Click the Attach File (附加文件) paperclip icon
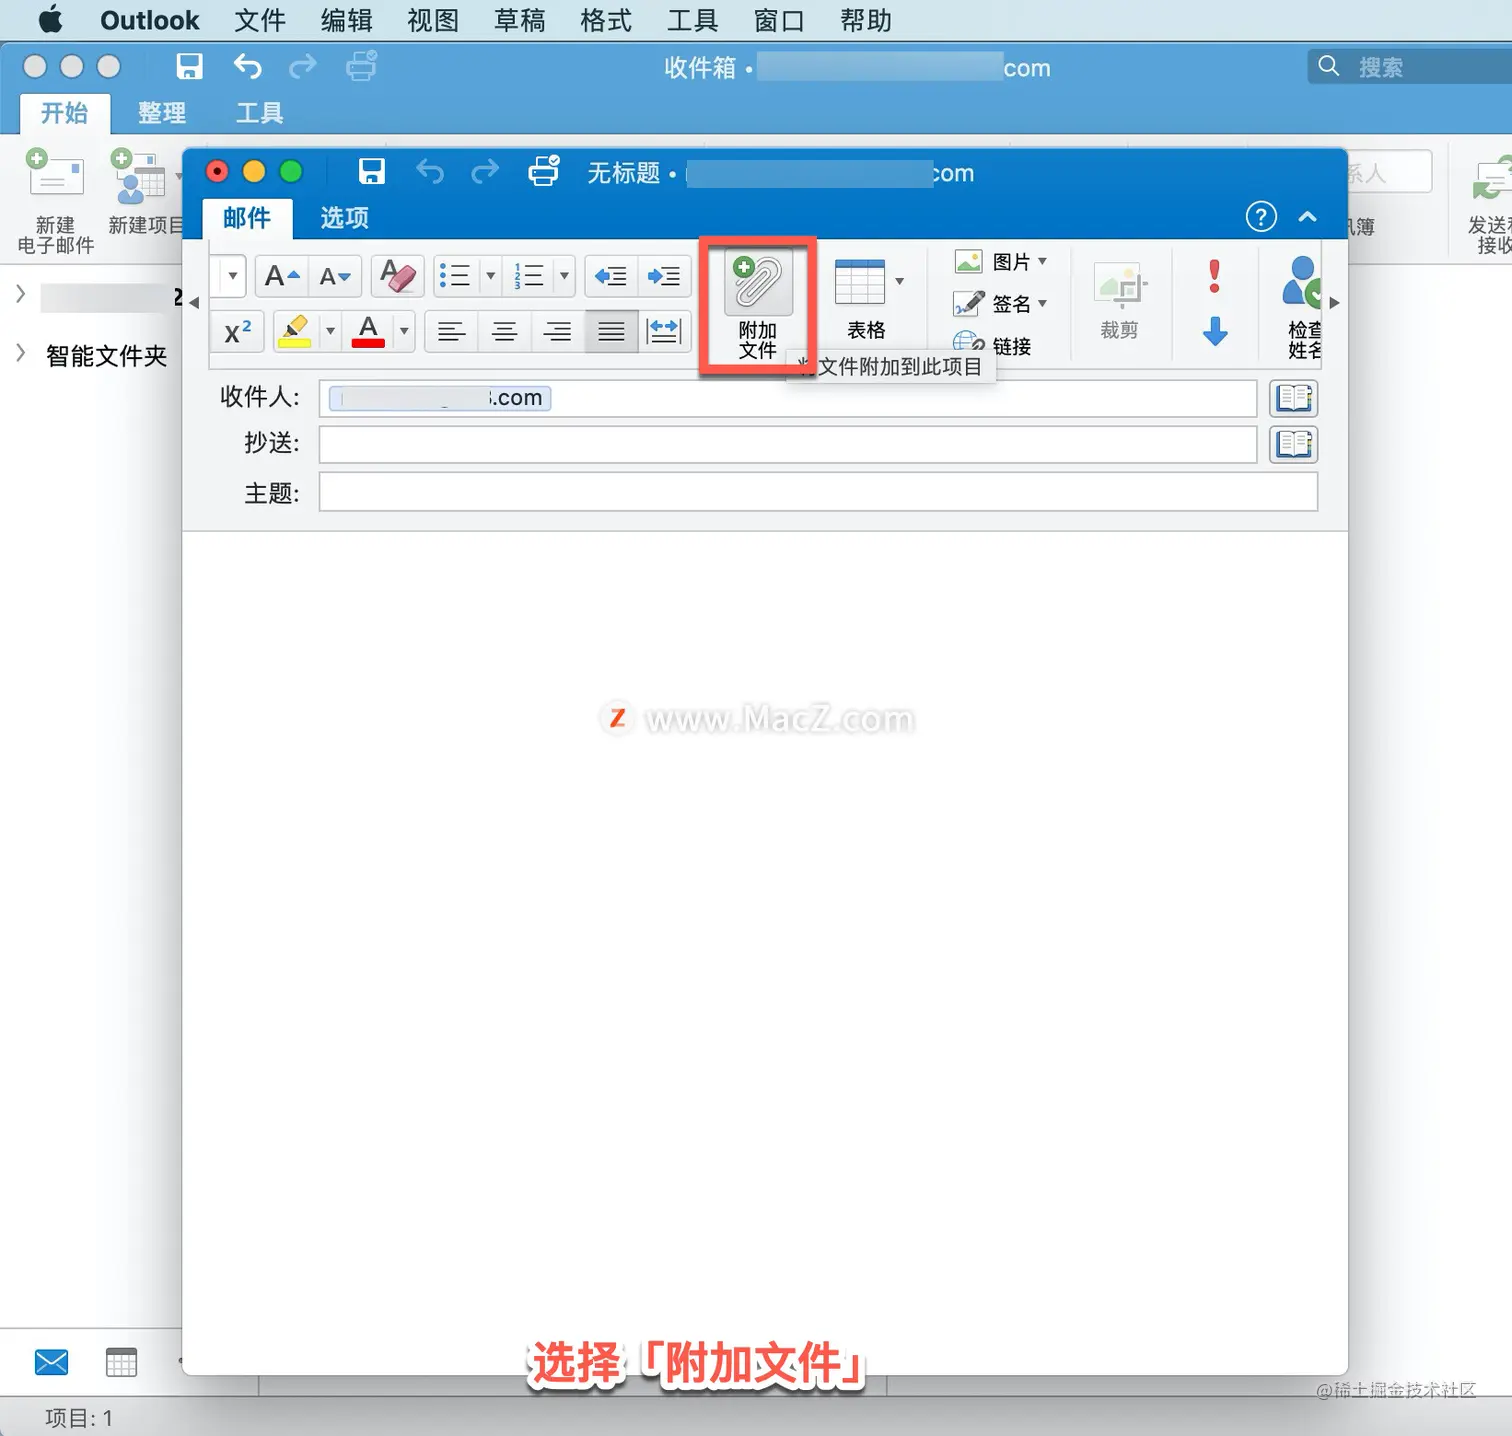Screen dimensions: 1512x1436 [758, 283]
